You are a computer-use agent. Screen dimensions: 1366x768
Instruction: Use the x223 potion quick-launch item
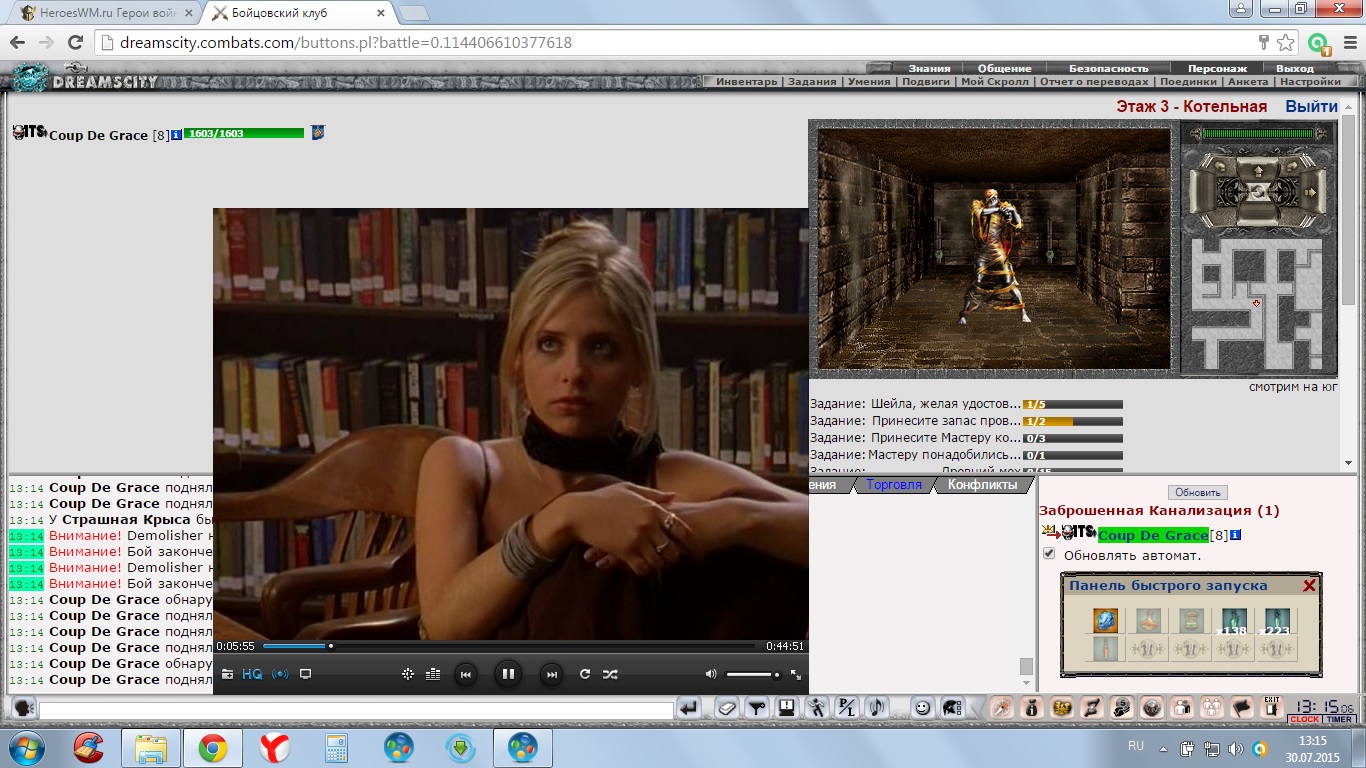point(1276,620)
